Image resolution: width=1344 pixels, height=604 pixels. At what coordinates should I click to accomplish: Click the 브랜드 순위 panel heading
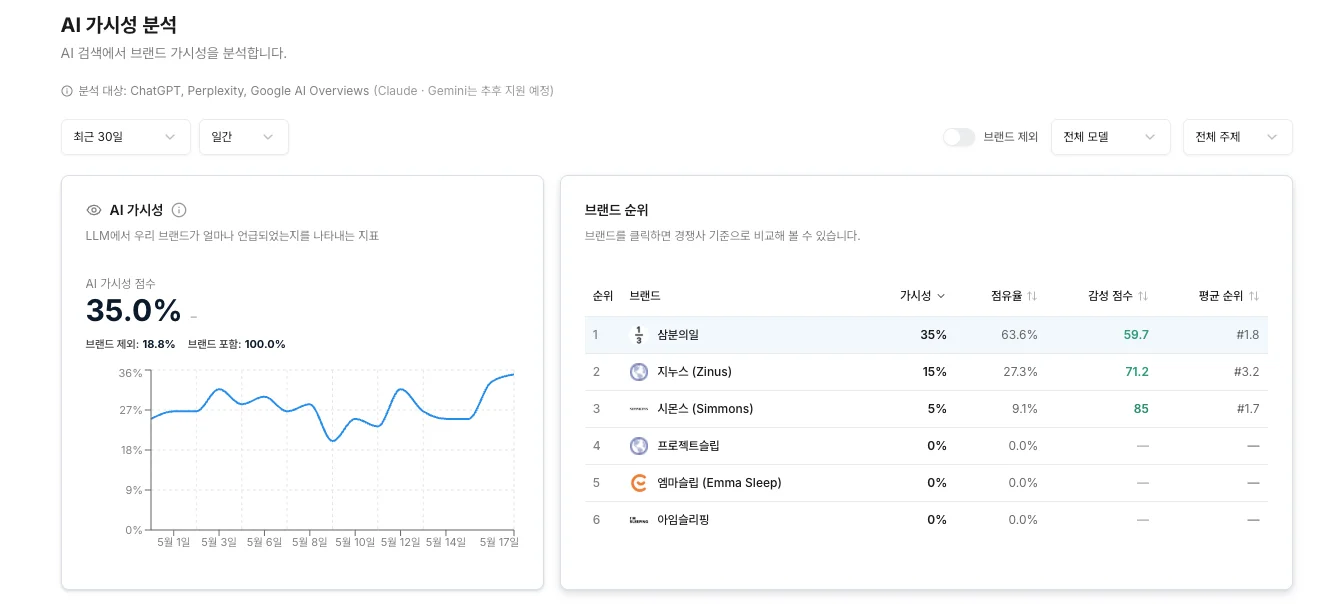616,210
